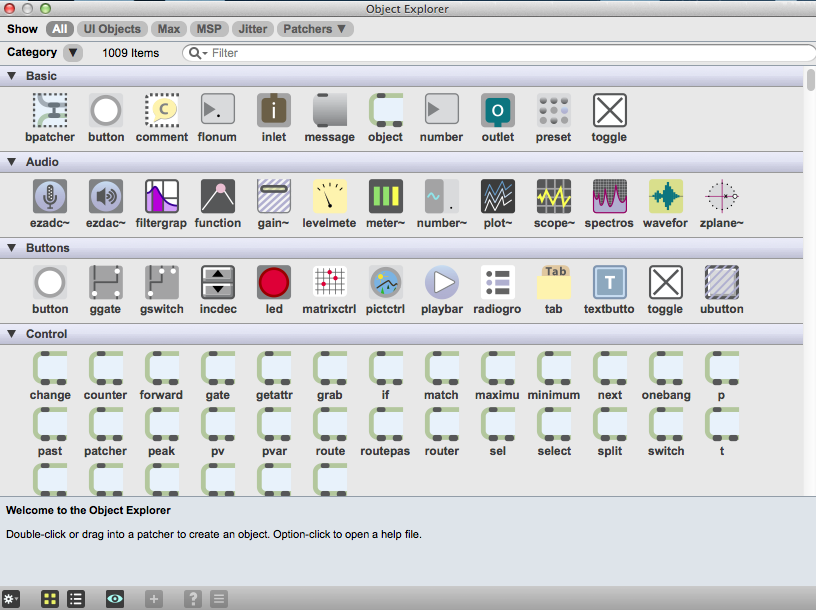Collapse the Audio category
The image size is (816, 610).
(11, 162)
